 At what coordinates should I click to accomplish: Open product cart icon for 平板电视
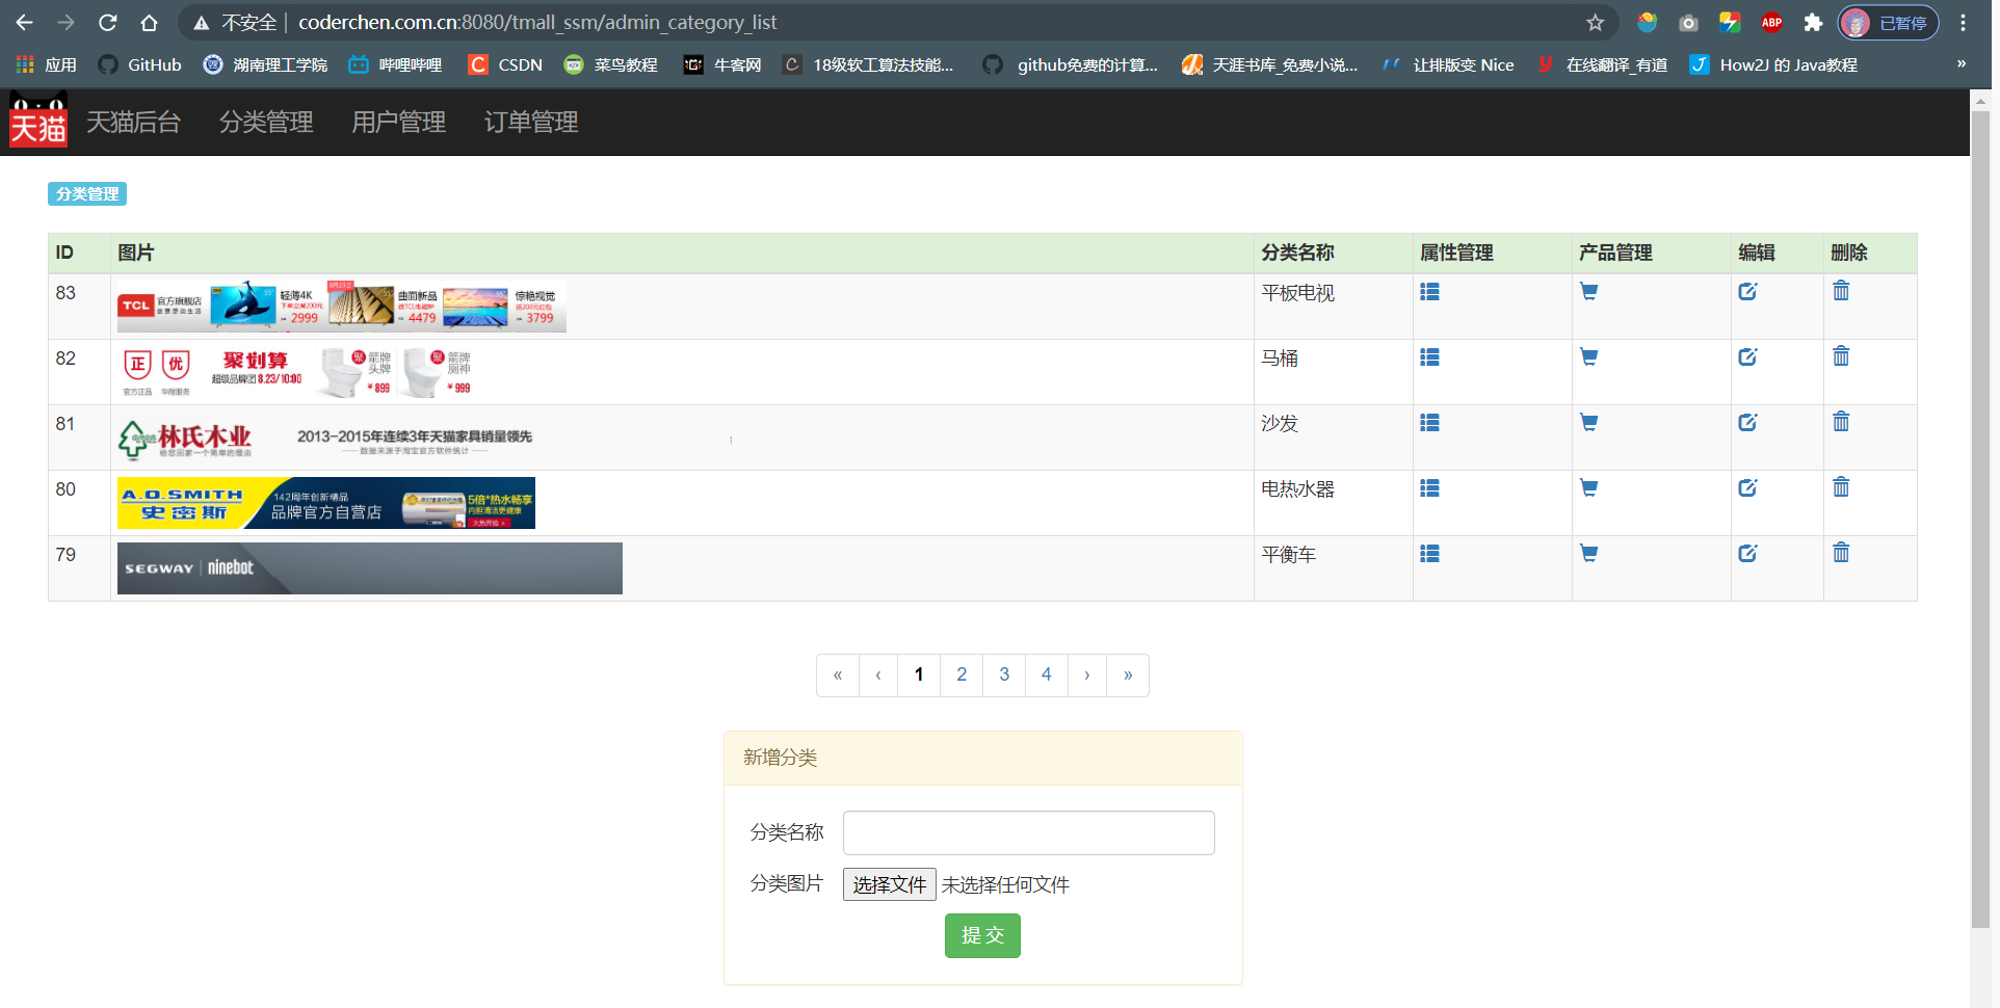[1588, 292]
